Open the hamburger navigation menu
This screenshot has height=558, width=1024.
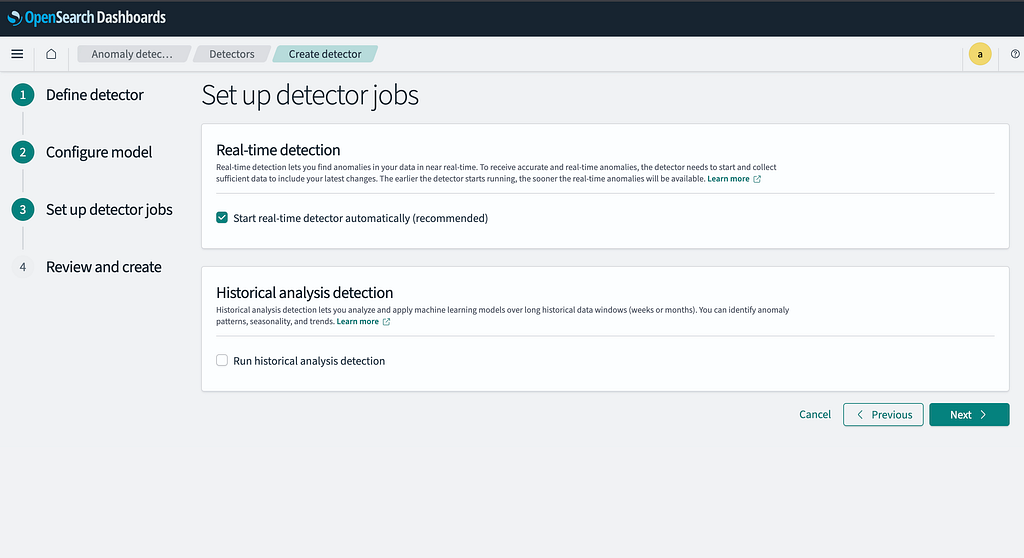pos(17,54)
